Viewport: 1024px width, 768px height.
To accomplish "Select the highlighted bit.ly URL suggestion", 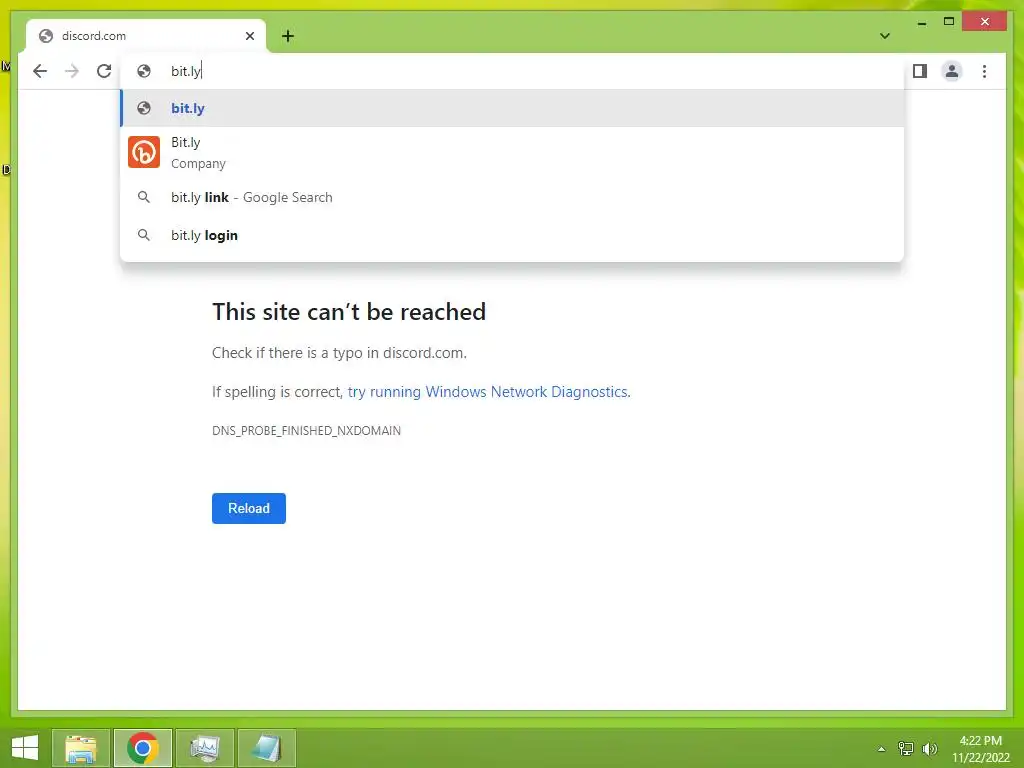I will [x=512, y=108].
